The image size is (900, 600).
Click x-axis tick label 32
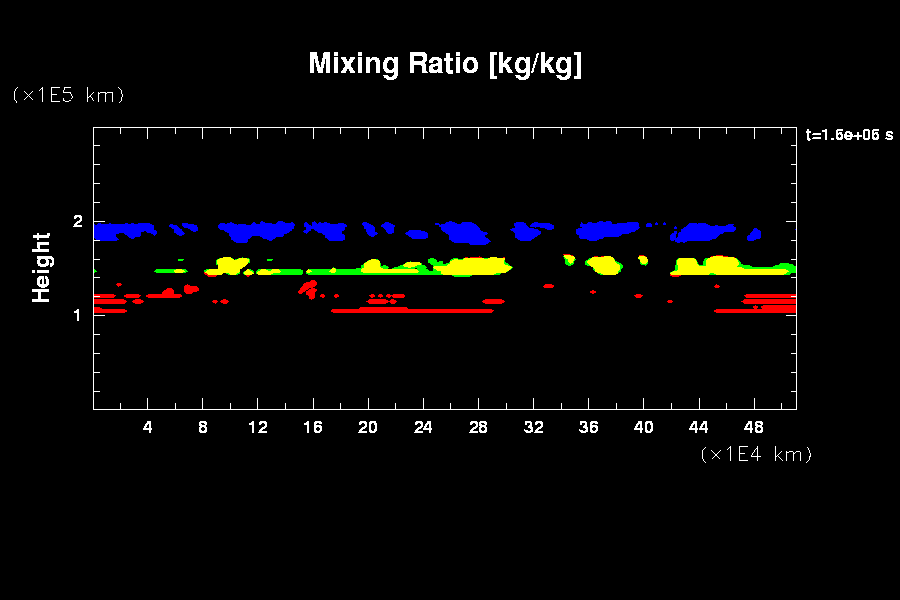click(533, 427)
